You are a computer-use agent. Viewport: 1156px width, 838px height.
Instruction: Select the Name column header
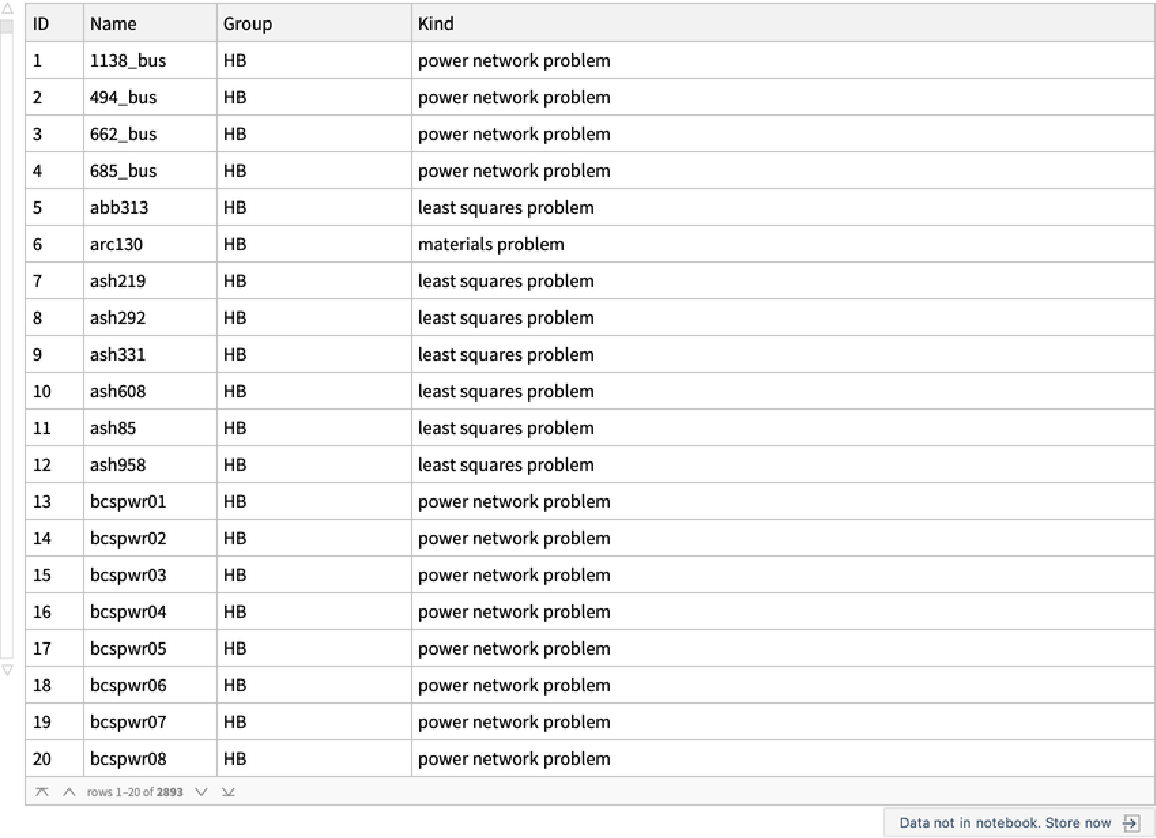pos(113,23)
